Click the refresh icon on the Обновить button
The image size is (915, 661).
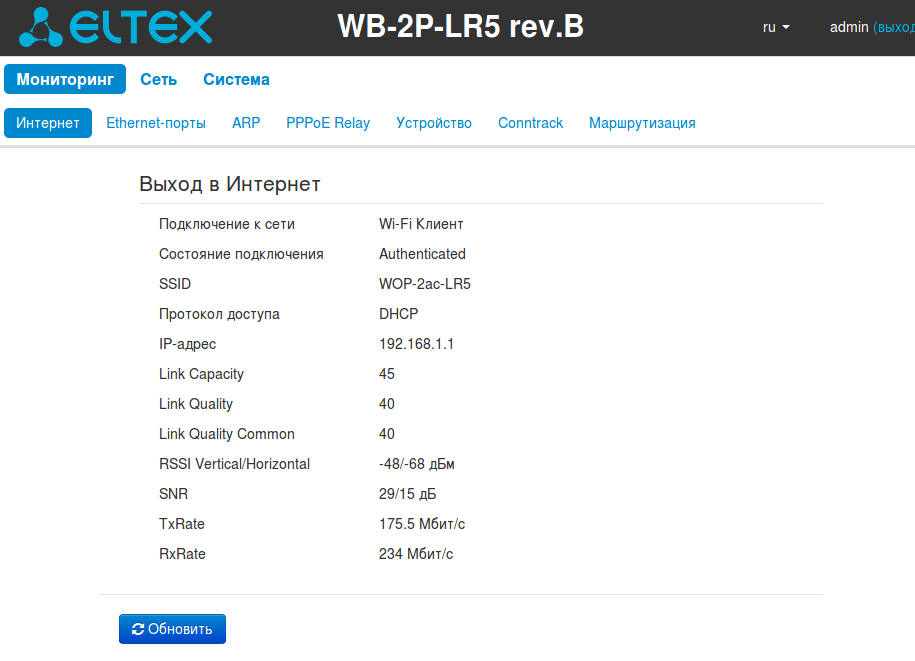[x=138, y=629]
